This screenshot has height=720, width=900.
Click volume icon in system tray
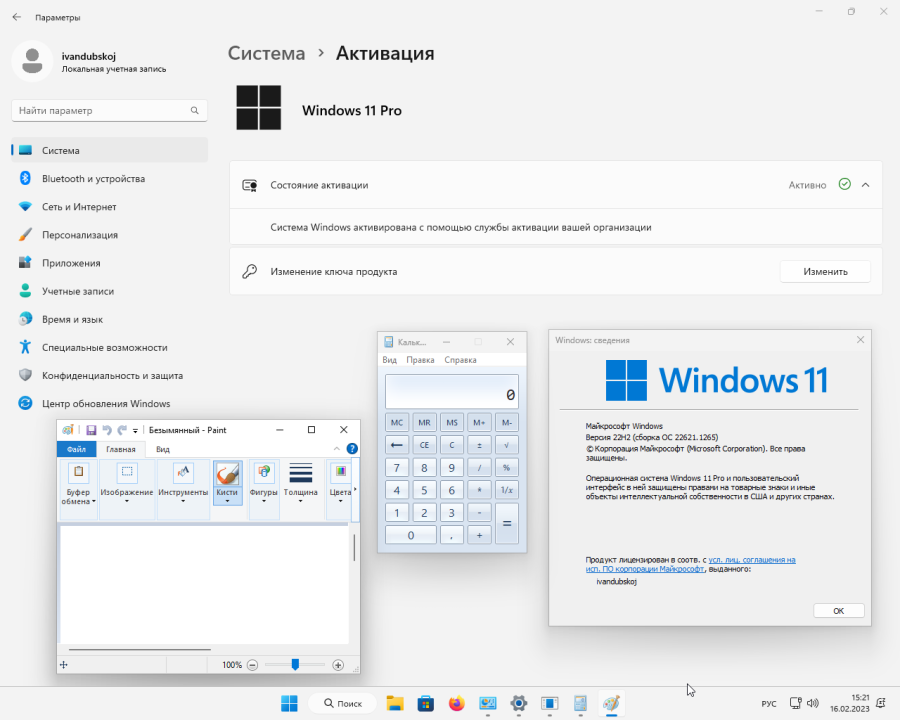pos(813,703)
